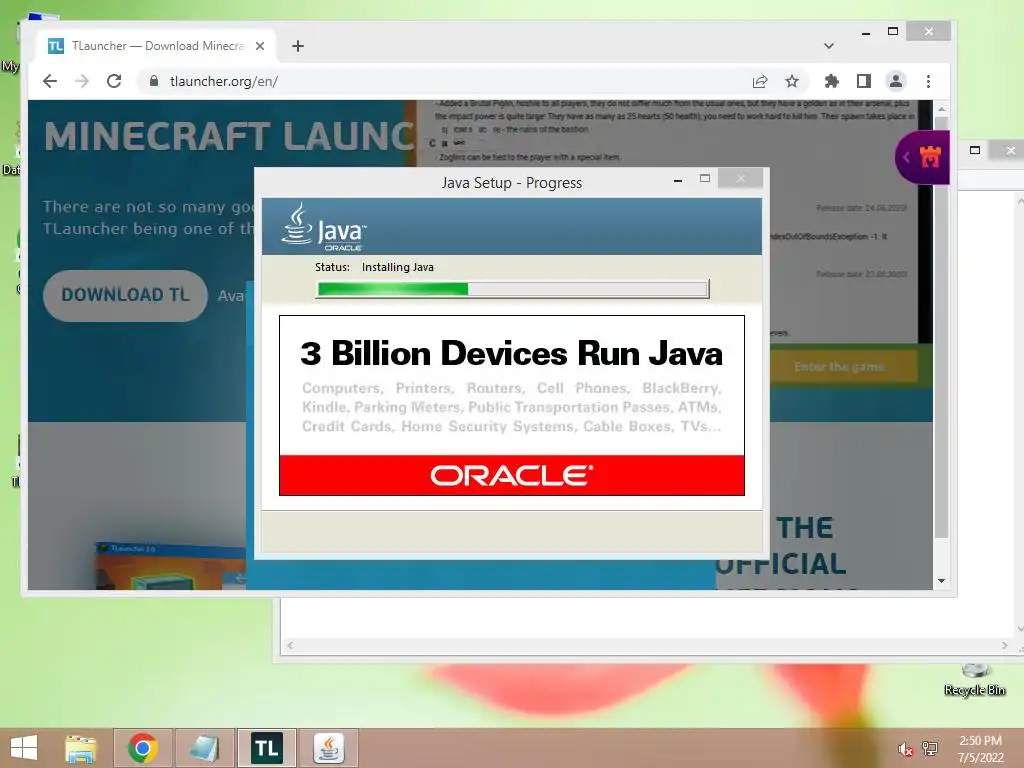Minimize the Chrome window

866,32
